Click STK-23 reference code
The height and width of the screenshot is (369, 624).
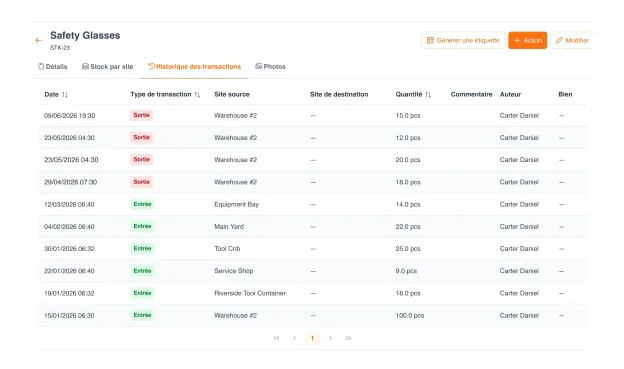[x=60, y=48]
